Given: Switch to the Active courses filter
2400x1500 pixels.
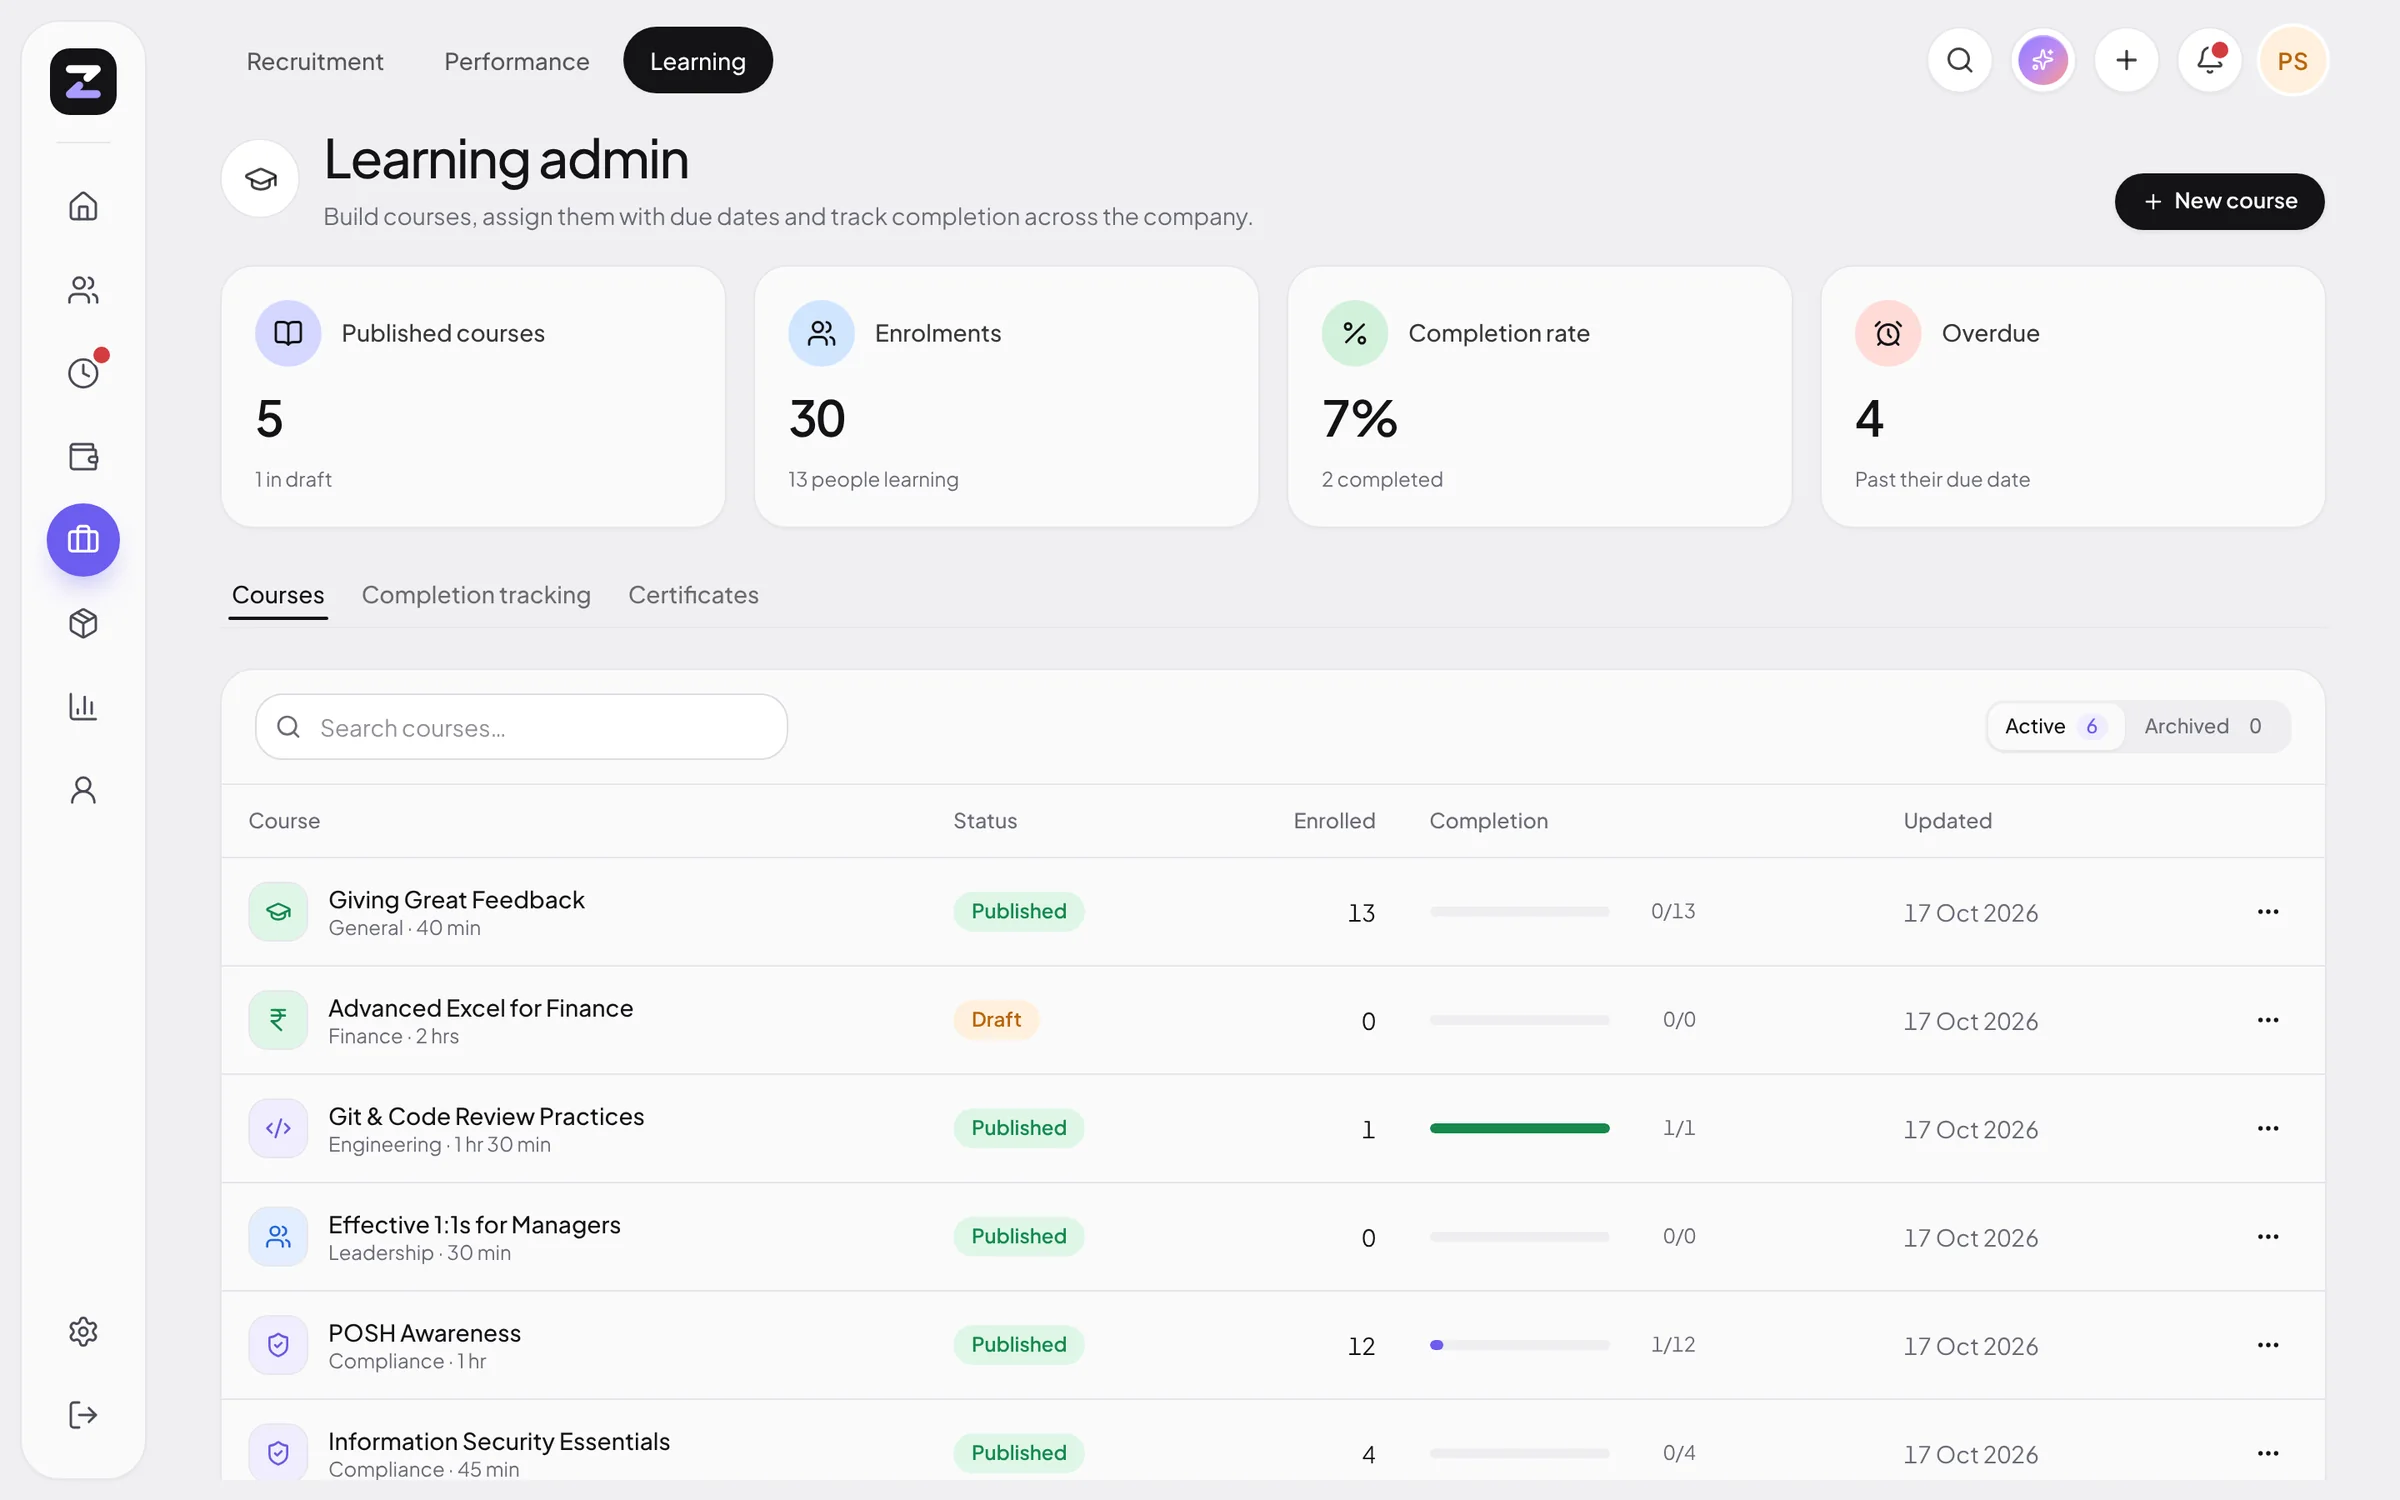Looking at the screenshot, I should [2054, 727].
